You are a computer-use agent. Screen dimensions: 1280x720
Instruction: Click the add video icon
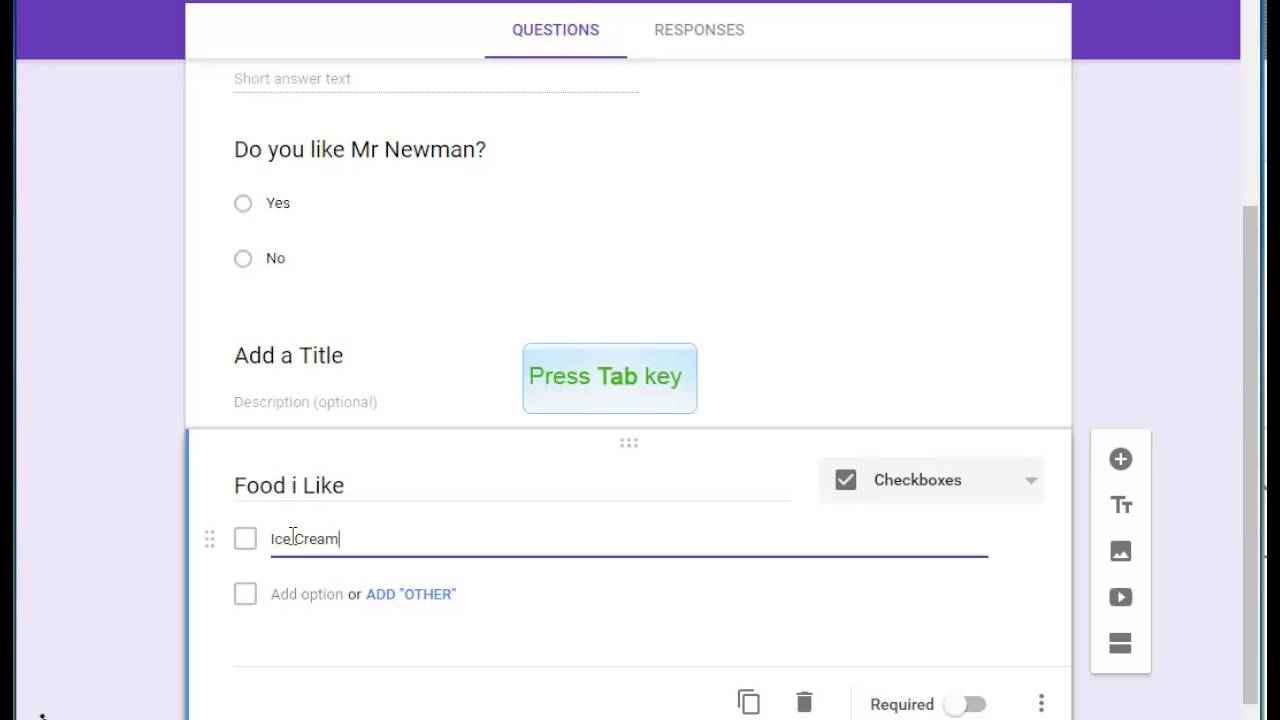(1120, 597)
